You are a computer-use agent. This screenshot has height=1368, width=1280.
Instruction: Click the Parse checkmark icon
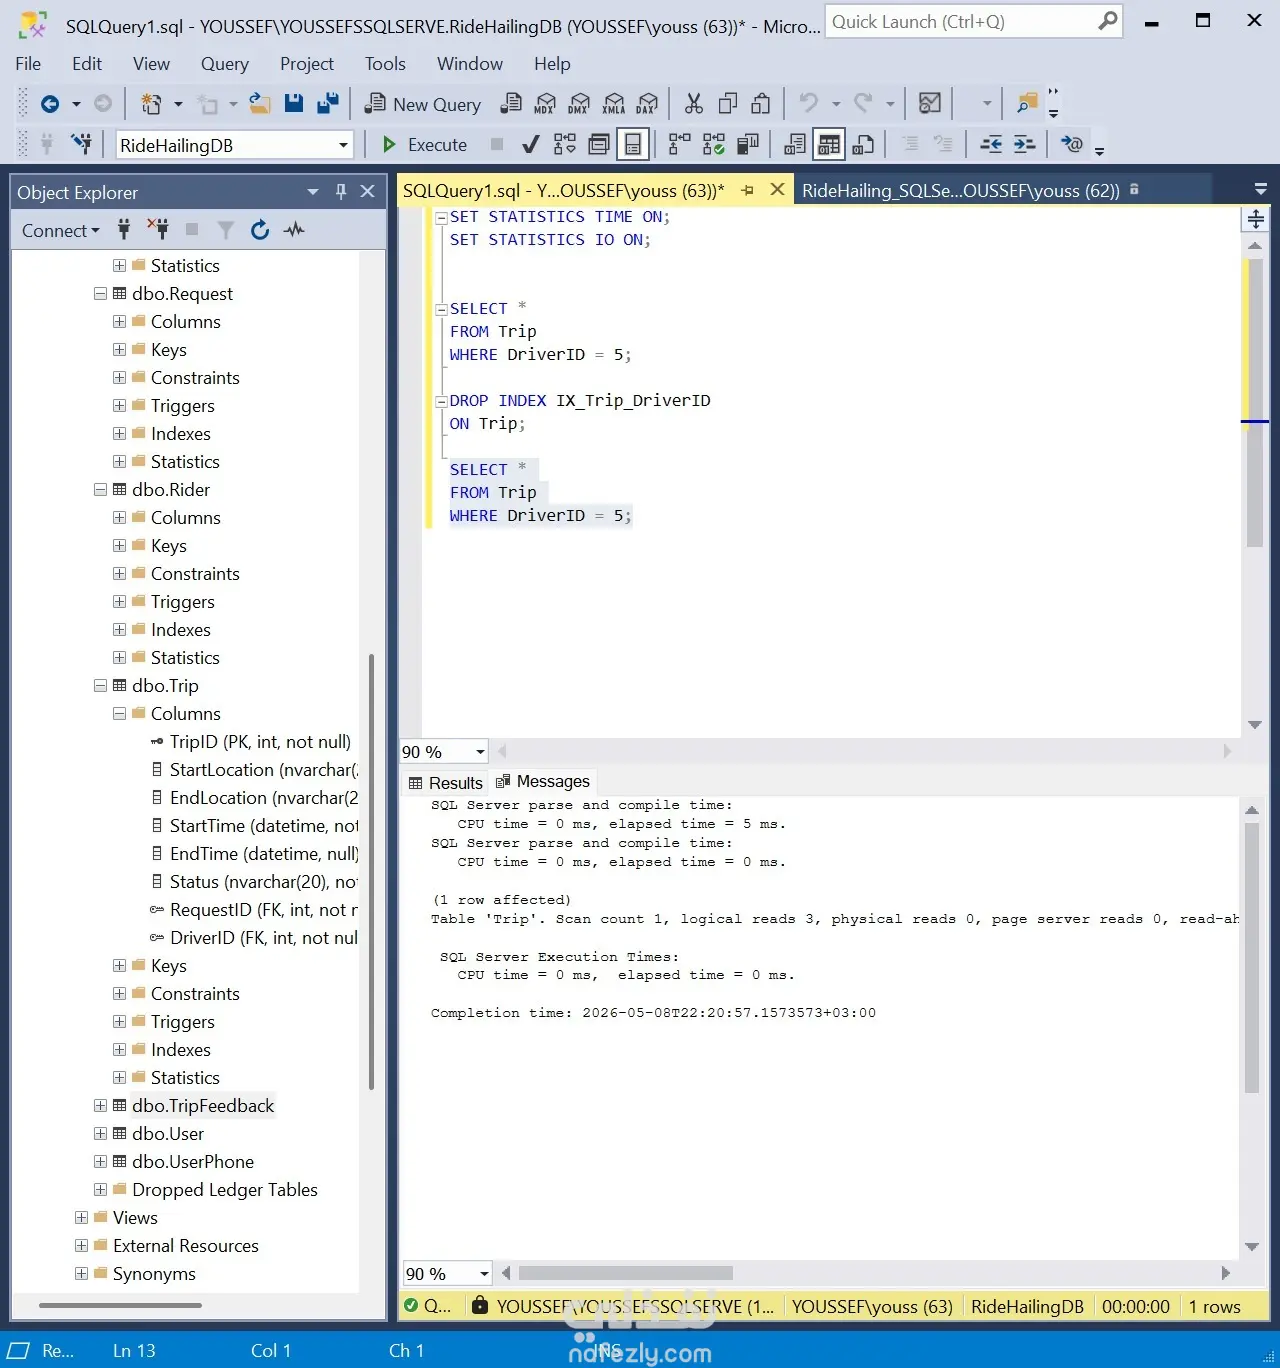(x=531, y=145)
